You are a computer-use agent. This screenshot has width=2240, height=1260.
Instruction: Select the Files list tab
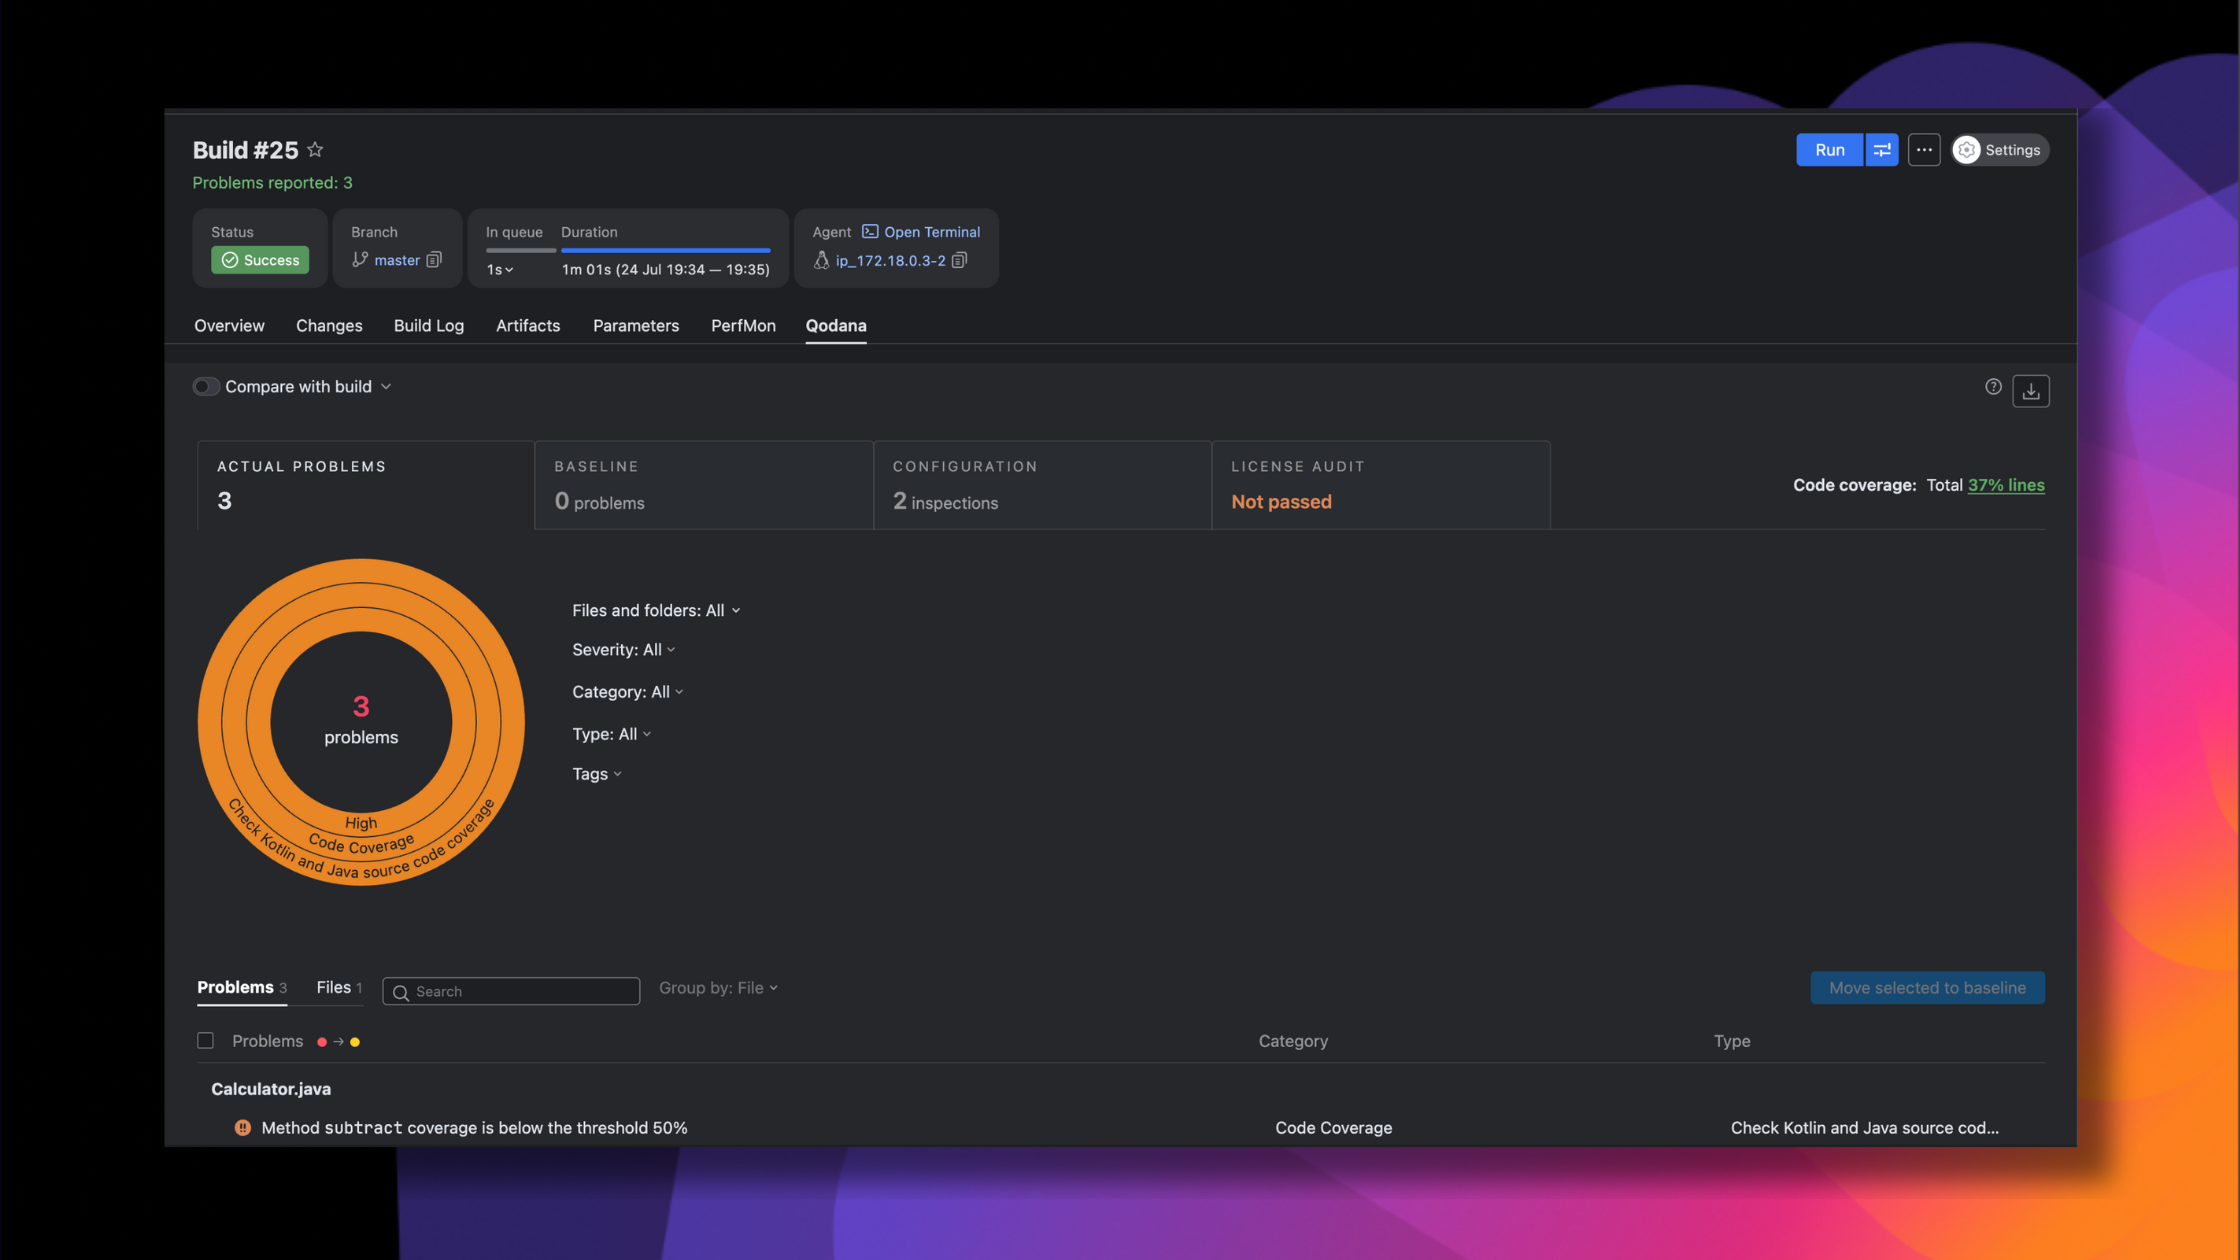tap(339, 988)
